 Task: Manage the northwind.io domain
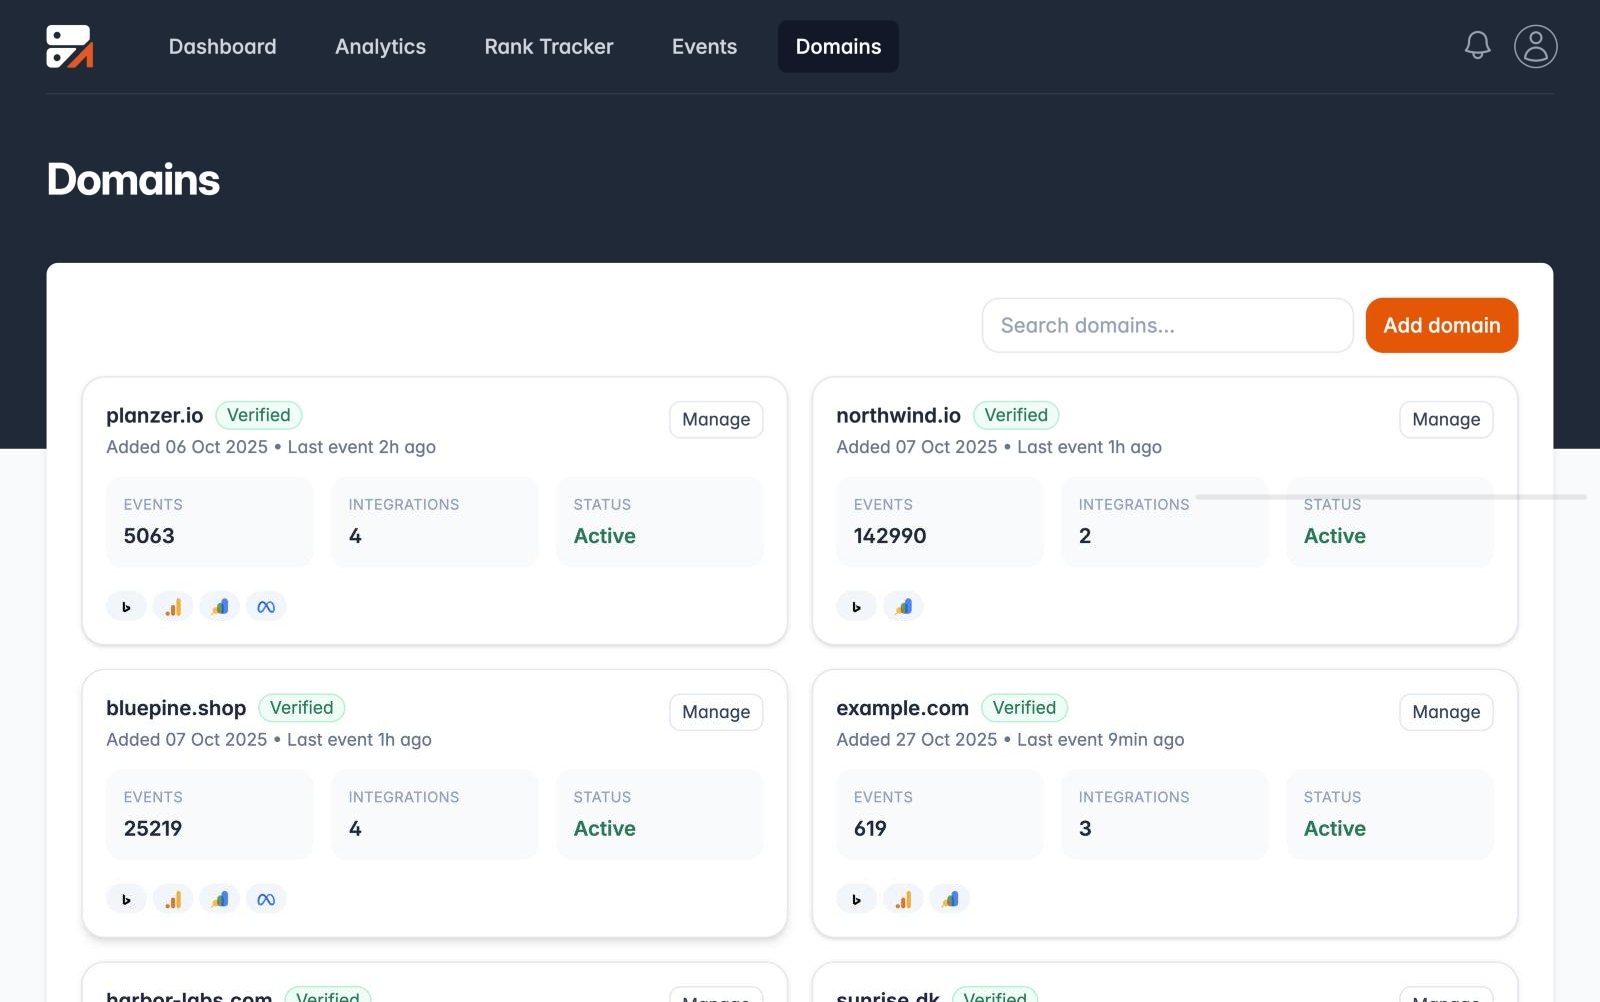coord(1446,419)
